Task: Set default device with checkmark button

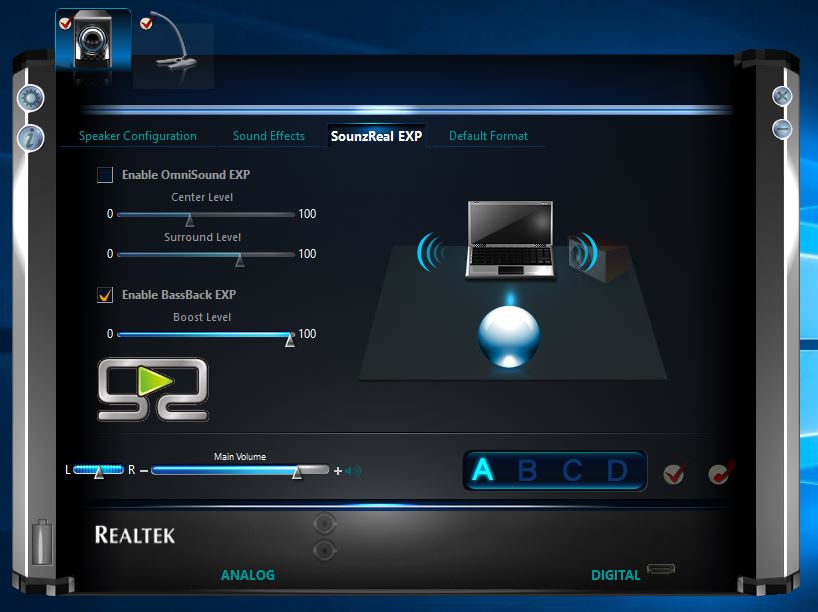Action: (674, 473)
